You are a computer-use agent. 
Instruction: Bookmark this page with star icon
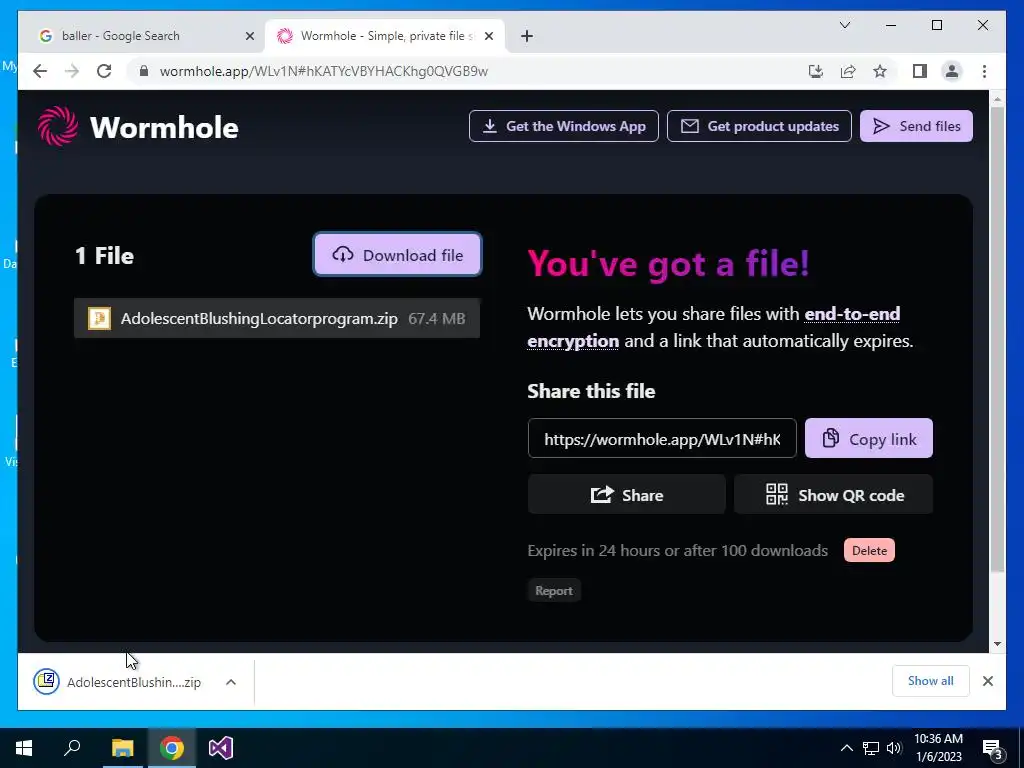[x=880, y=71]
